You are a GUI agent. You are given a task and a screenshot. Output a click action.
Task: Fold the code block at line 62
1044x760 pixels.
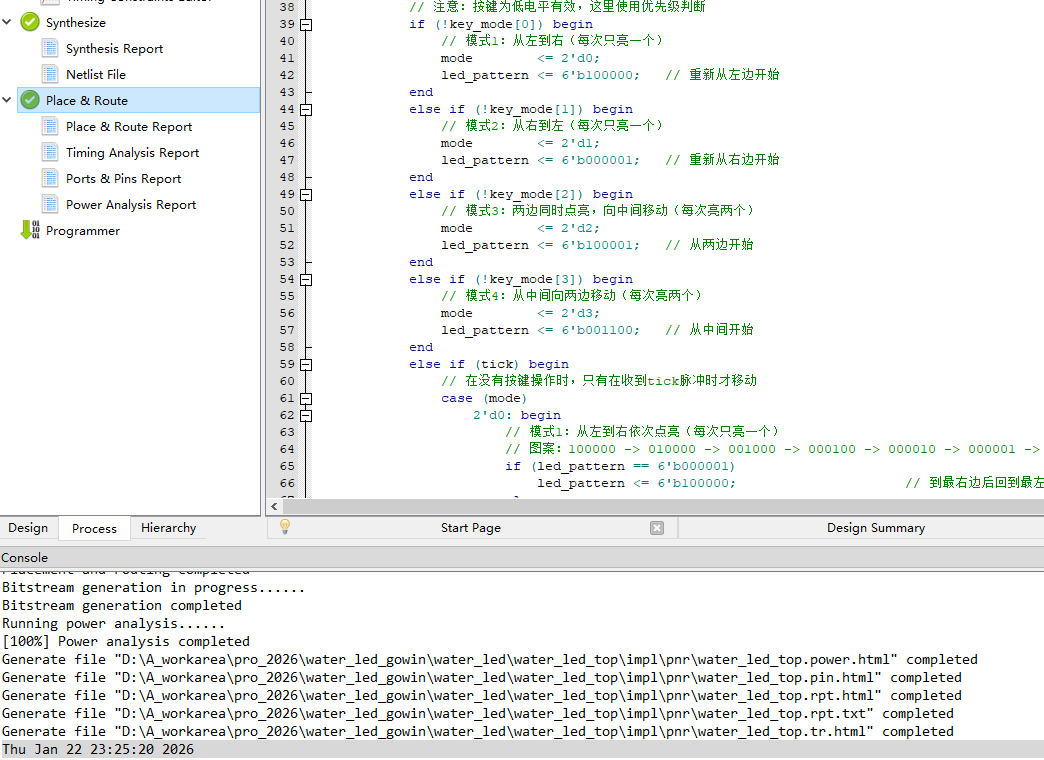pyautogui.click(x=306, y=416)
